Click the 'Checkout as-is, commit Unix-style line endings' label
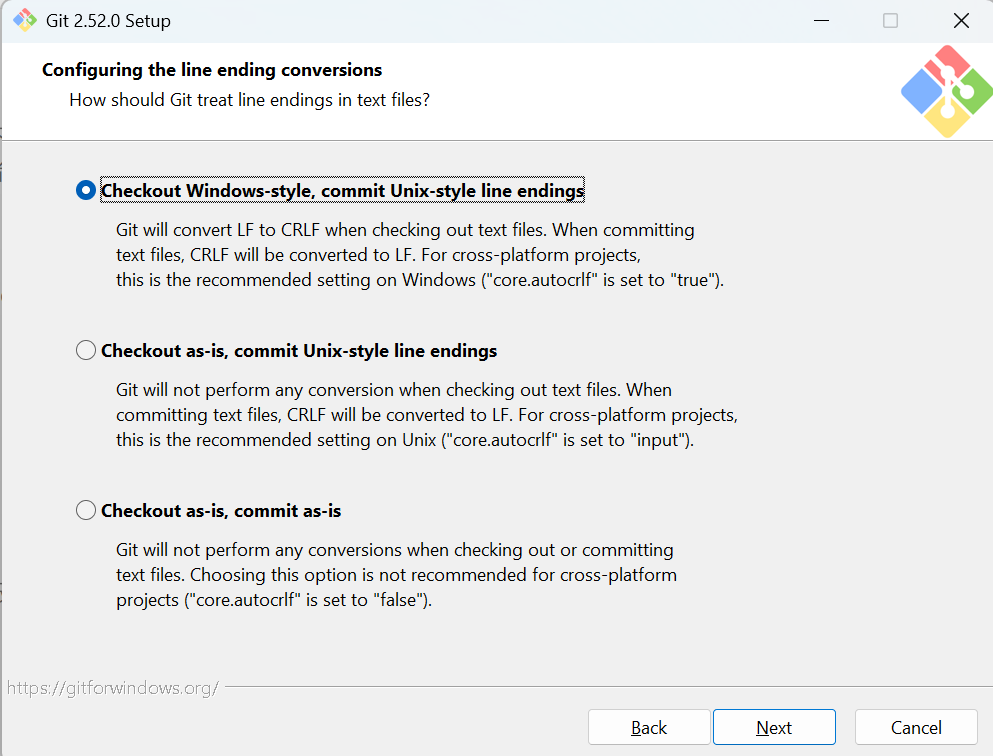 299,351
